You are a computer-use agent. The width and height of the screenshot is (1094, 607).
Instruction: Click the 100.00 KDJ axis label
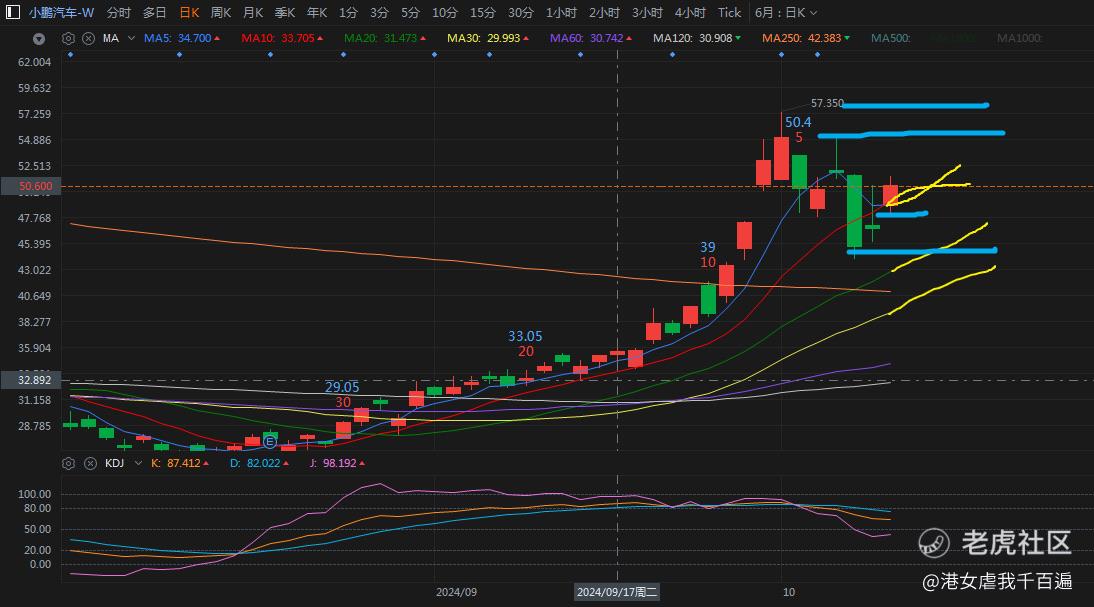coord(34,494)
